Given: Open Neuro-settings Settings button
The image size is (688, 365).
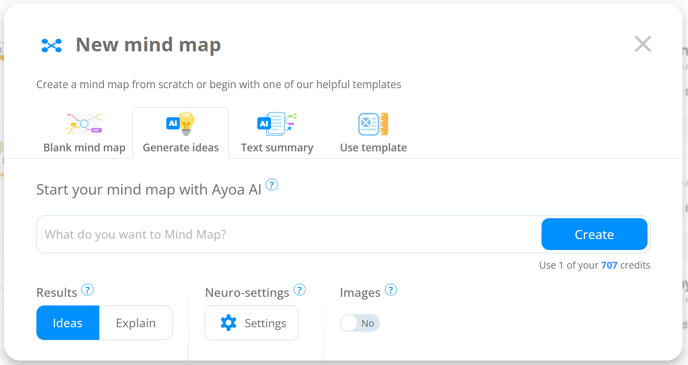Looking at the screenshot, I should tap(252, 323).
